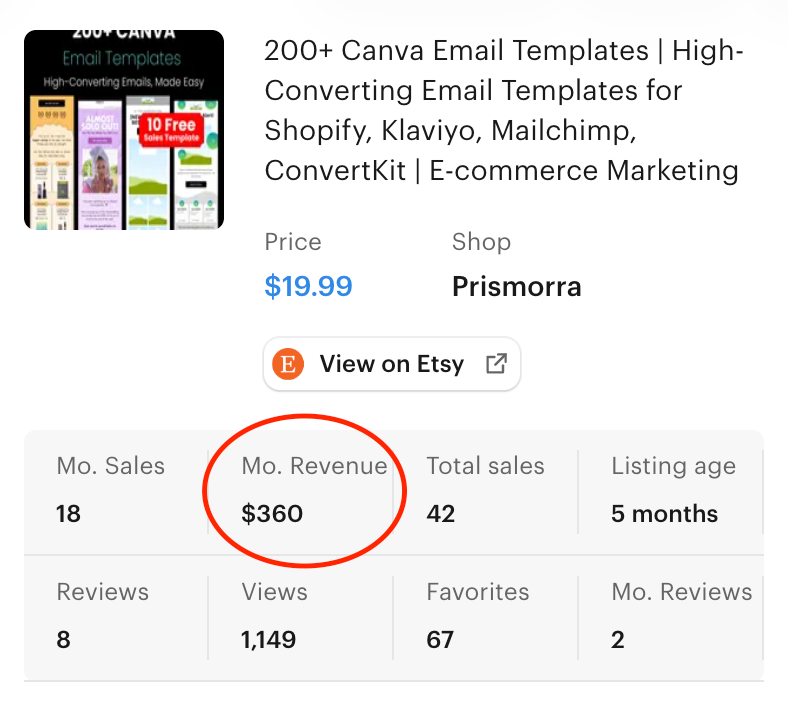Image resolution: width=788 pixels, height=706 pixels.
Task: Click the external link arrow icon
Action: pyautogui.click(x=496, y=364)
